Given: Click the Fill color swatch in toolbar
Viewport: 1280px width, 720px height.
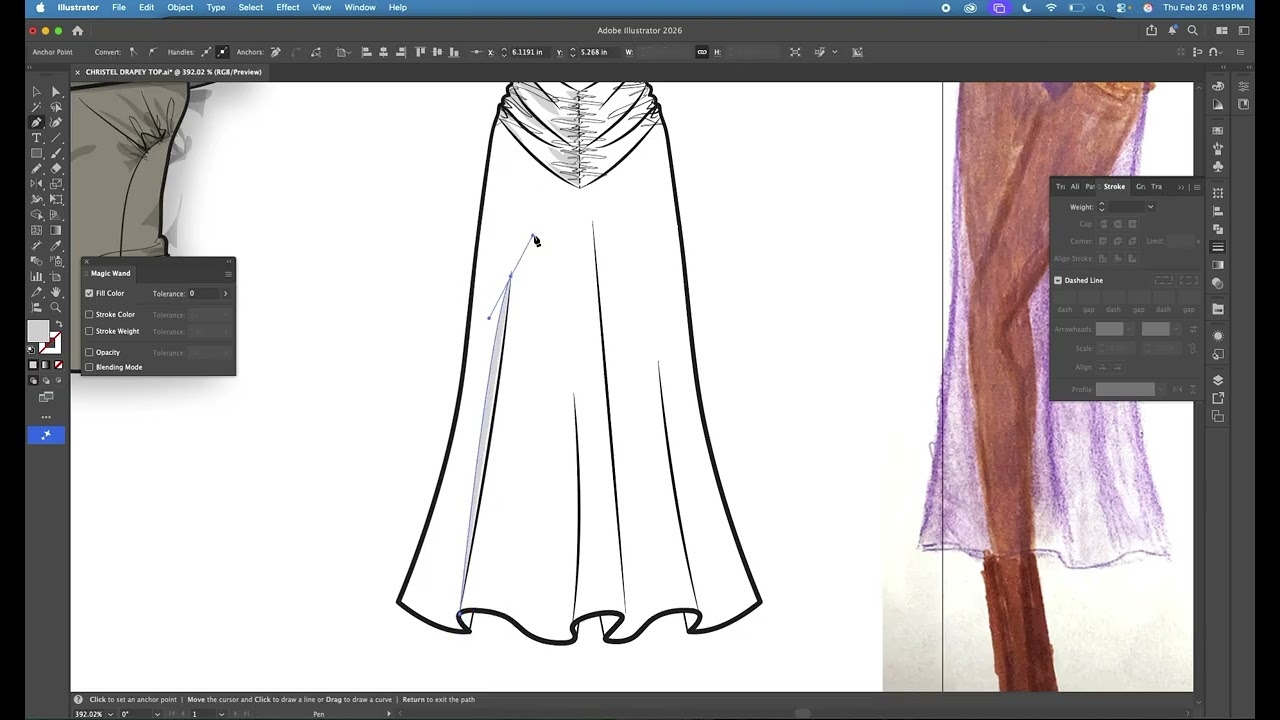Looking at the screenshot, I should point(38,331).
